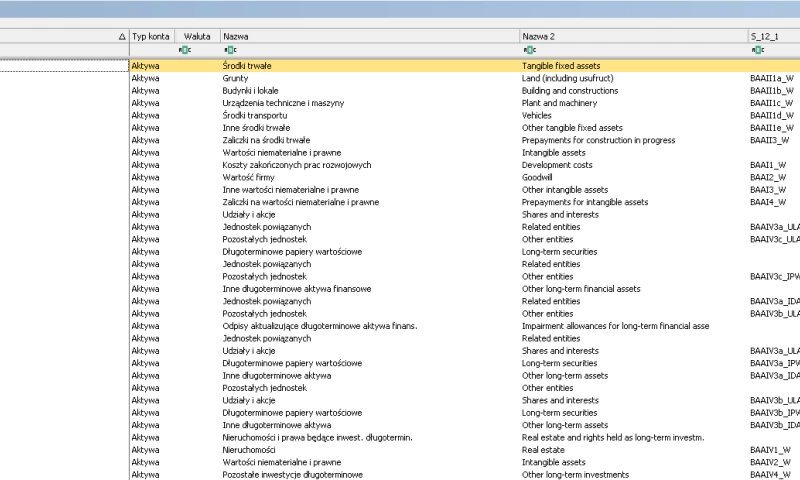Click code 'BAAII1b_W' cell
Image resolution: width=800 pixels, height=480 pixels.
[x=772, y=91]
